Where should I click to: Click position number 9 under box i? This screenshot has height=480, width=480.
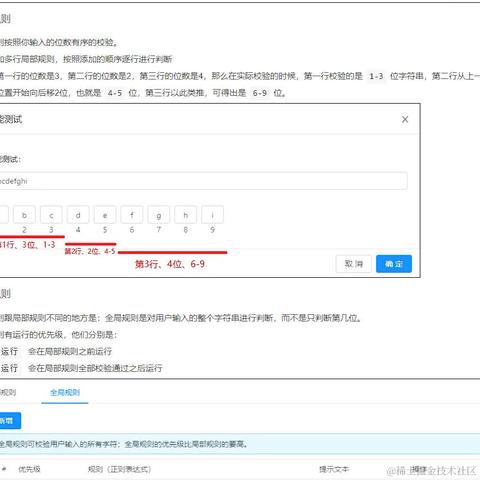point(212,230)
